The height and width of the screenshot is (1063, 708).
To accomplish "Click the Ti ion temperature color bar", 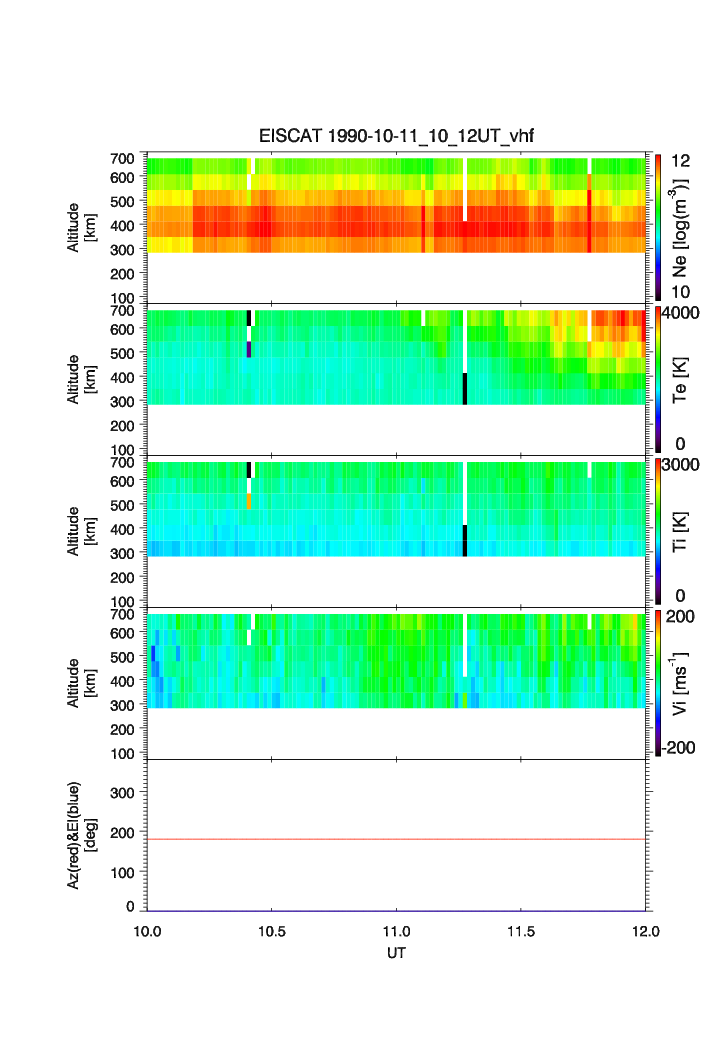I will 658,531.
